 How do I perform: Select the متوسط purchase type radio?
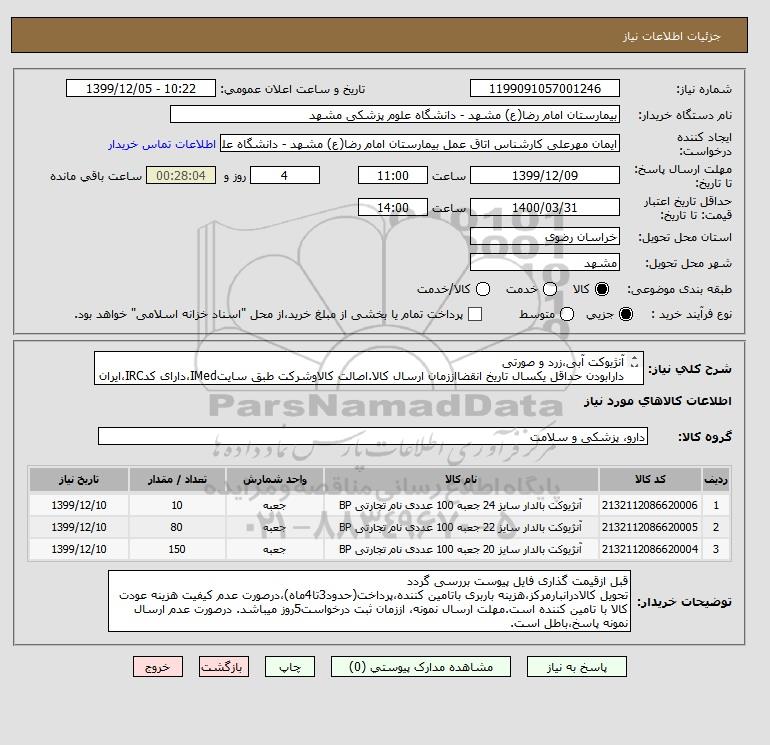coord(567,314)
